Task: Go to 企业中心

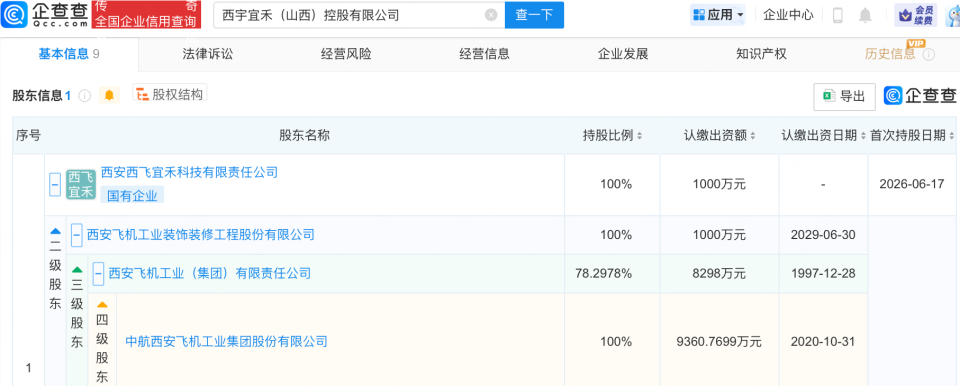Action: 788,15
